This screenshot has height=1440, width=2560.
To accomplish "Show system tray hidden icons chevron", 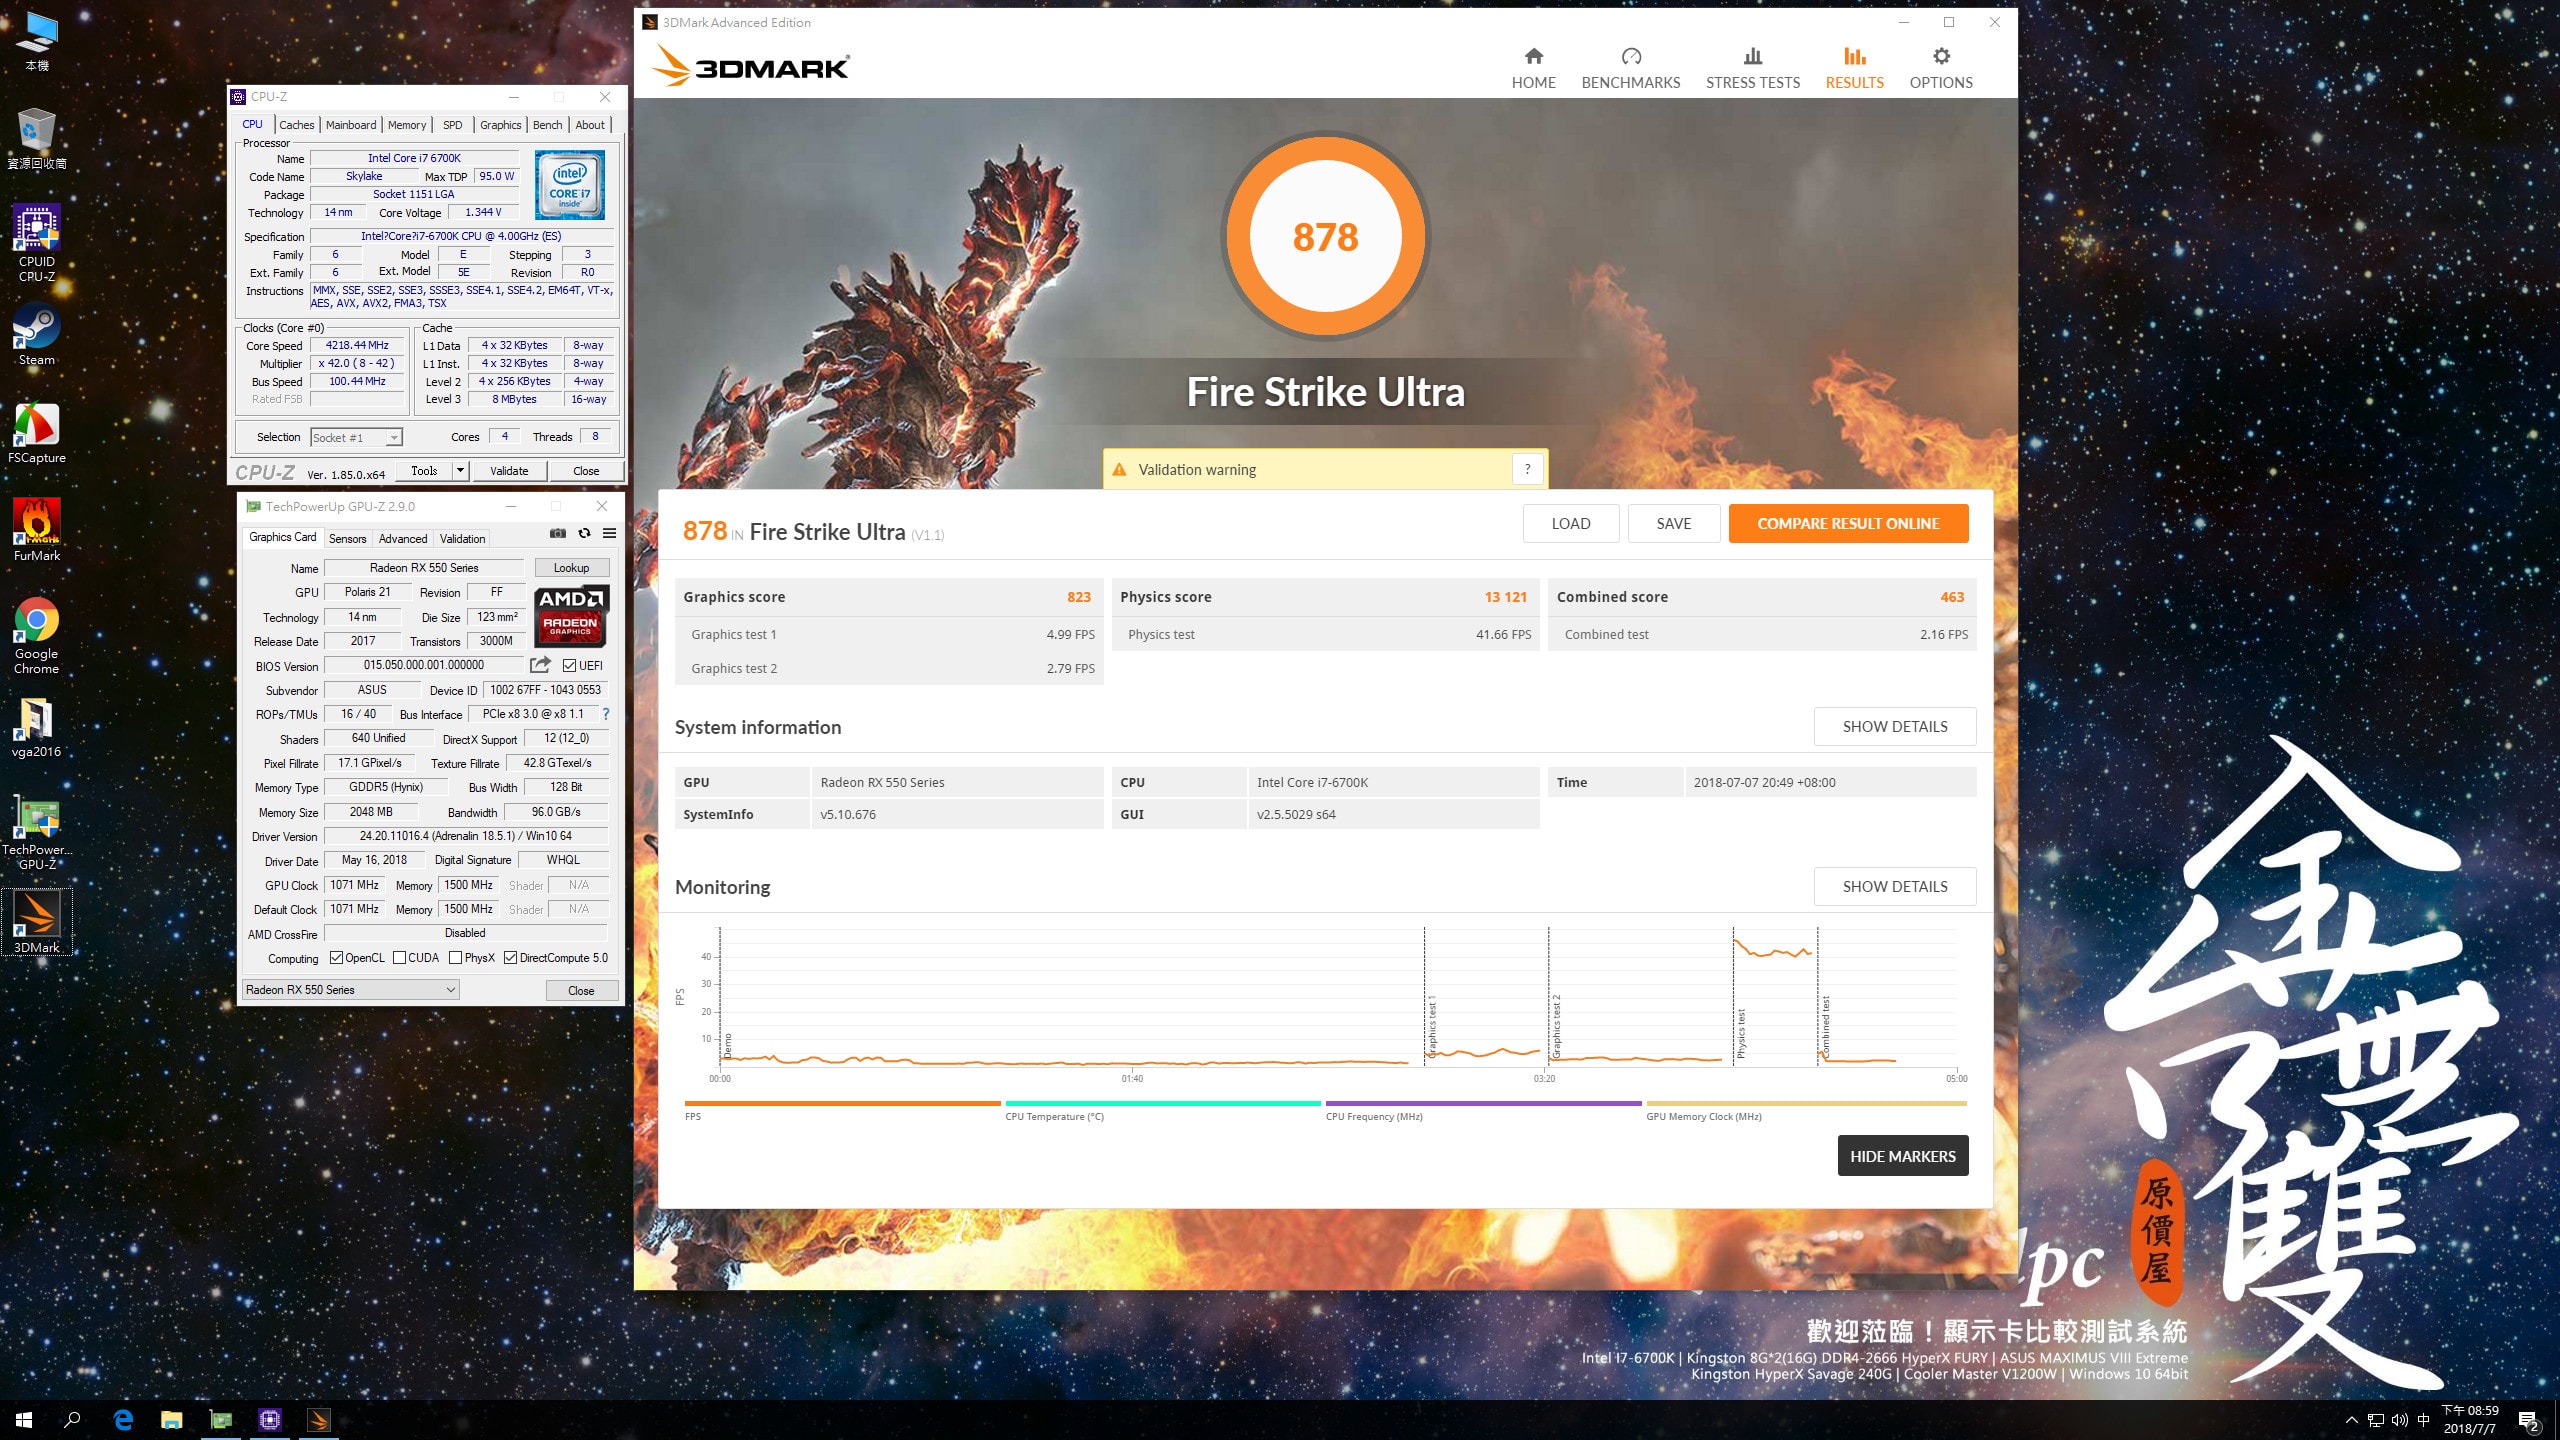I will [2351, 1420].
